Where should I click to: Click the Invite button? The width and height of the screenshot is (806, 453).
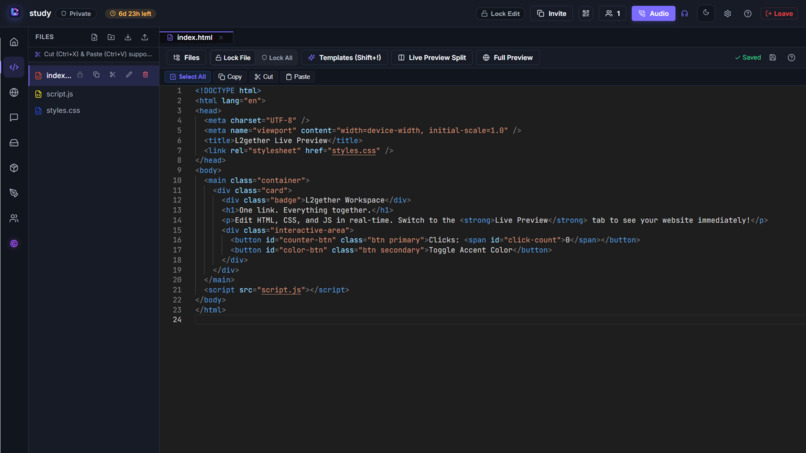click(x=552, y=14)
